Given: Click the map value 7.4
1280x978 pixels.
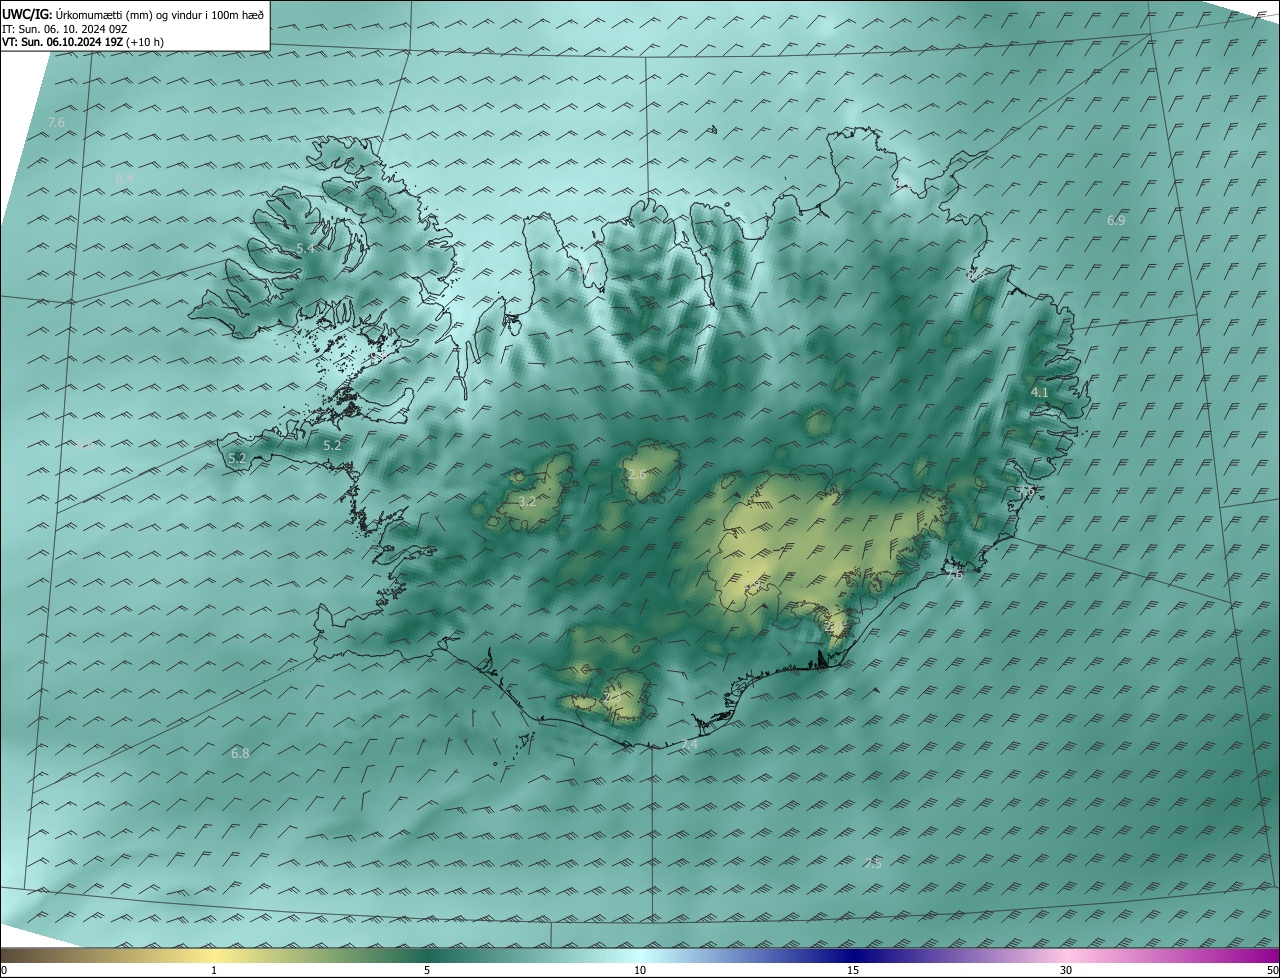Looking at the screenshot, I should 689,745.
